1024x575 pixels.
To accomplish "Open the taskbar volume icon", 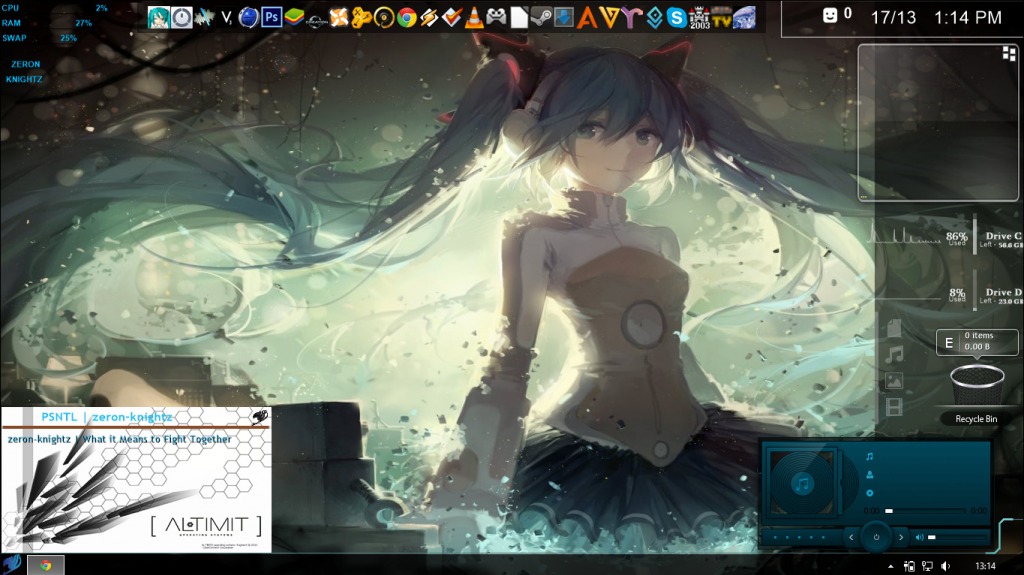I will [946, 566].
